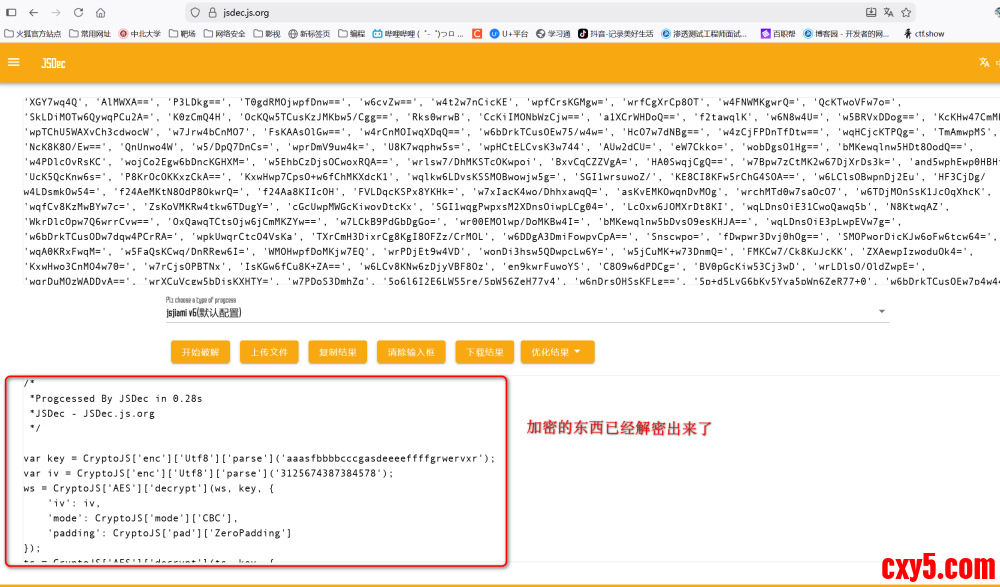Open the ctf.show bookmark
The width and height of the screenshot is (1000, 587).
(924, 34)
